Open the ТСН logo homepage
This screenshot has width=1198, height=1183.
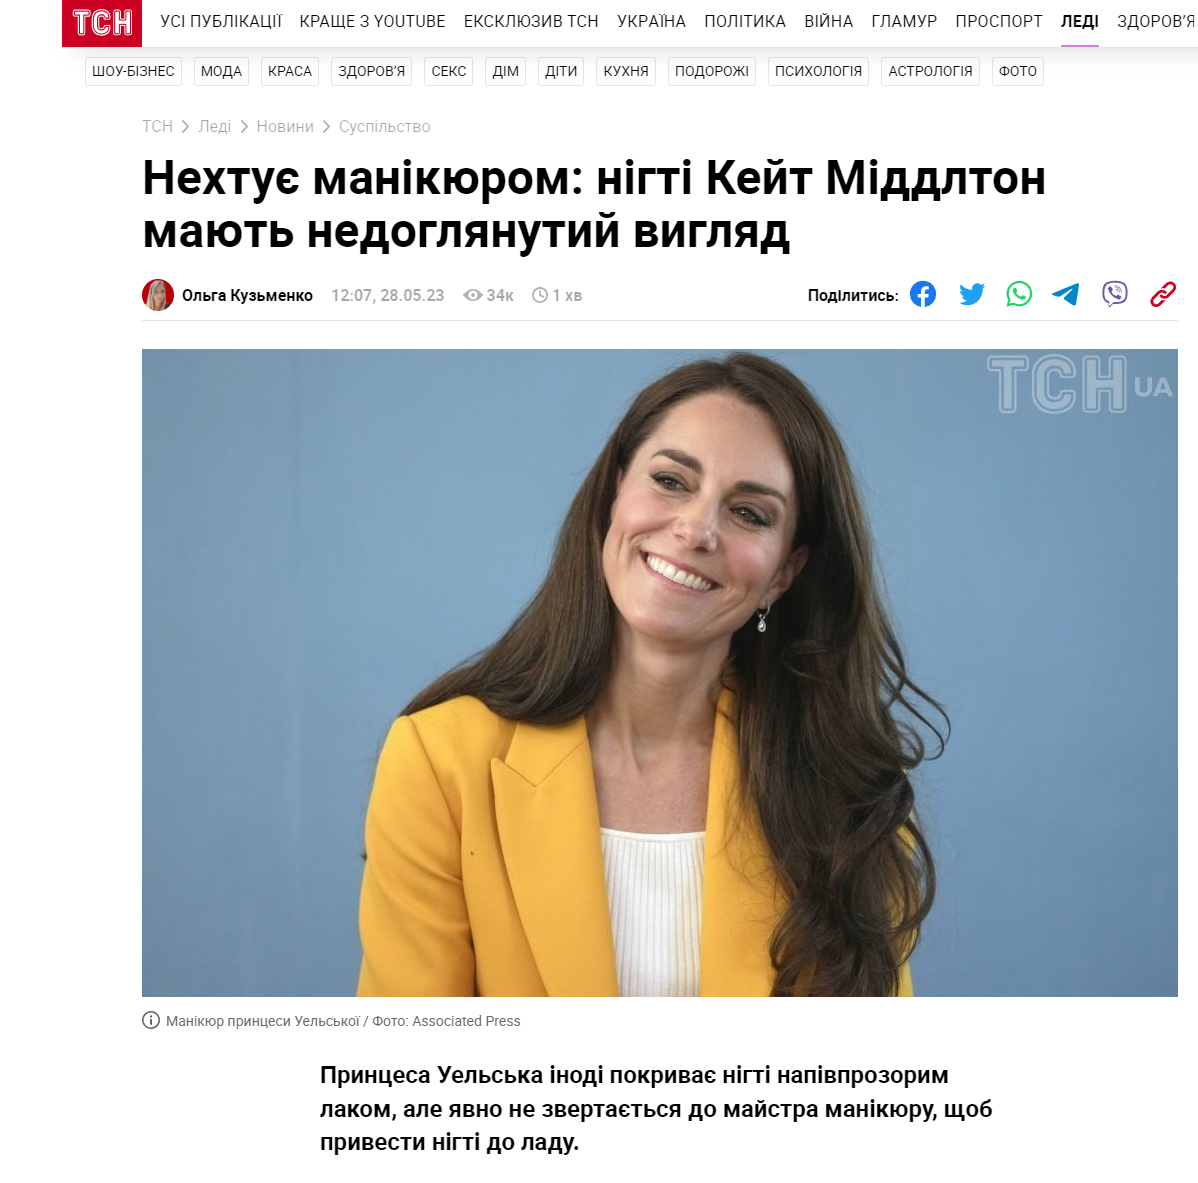(x=102, y=22)
